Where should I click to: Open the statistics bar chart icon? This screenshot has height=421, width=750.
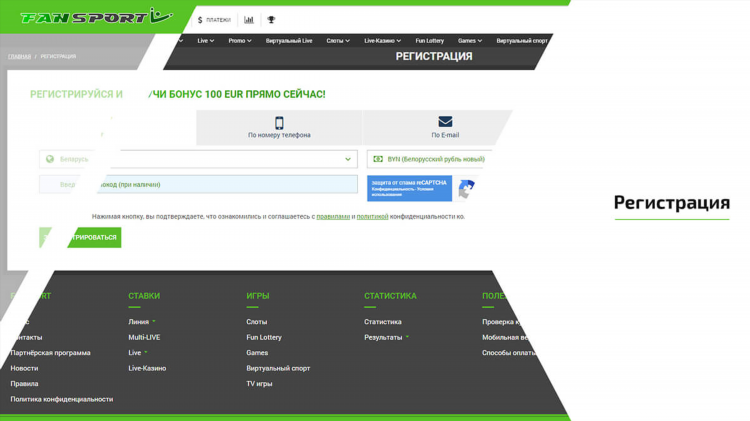(249, 20)
